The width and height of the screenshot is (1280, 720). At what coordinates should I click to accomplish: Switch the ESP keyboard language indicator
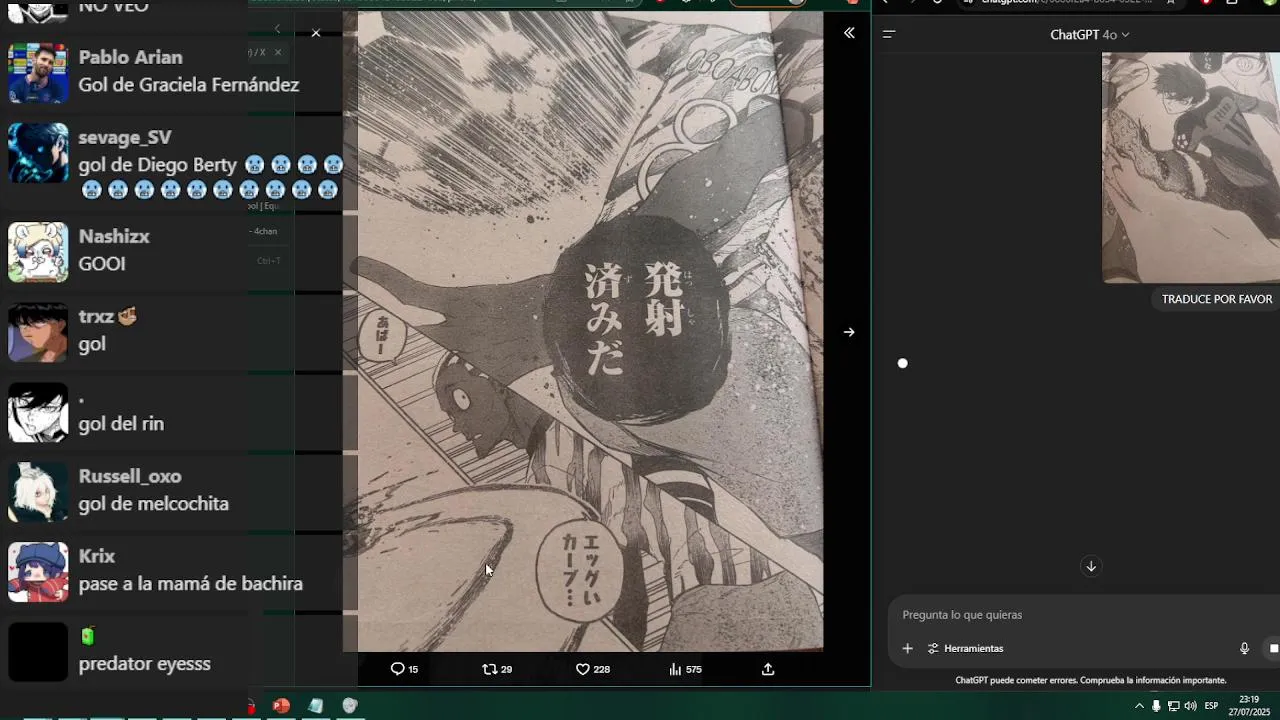coord(1211,706)
